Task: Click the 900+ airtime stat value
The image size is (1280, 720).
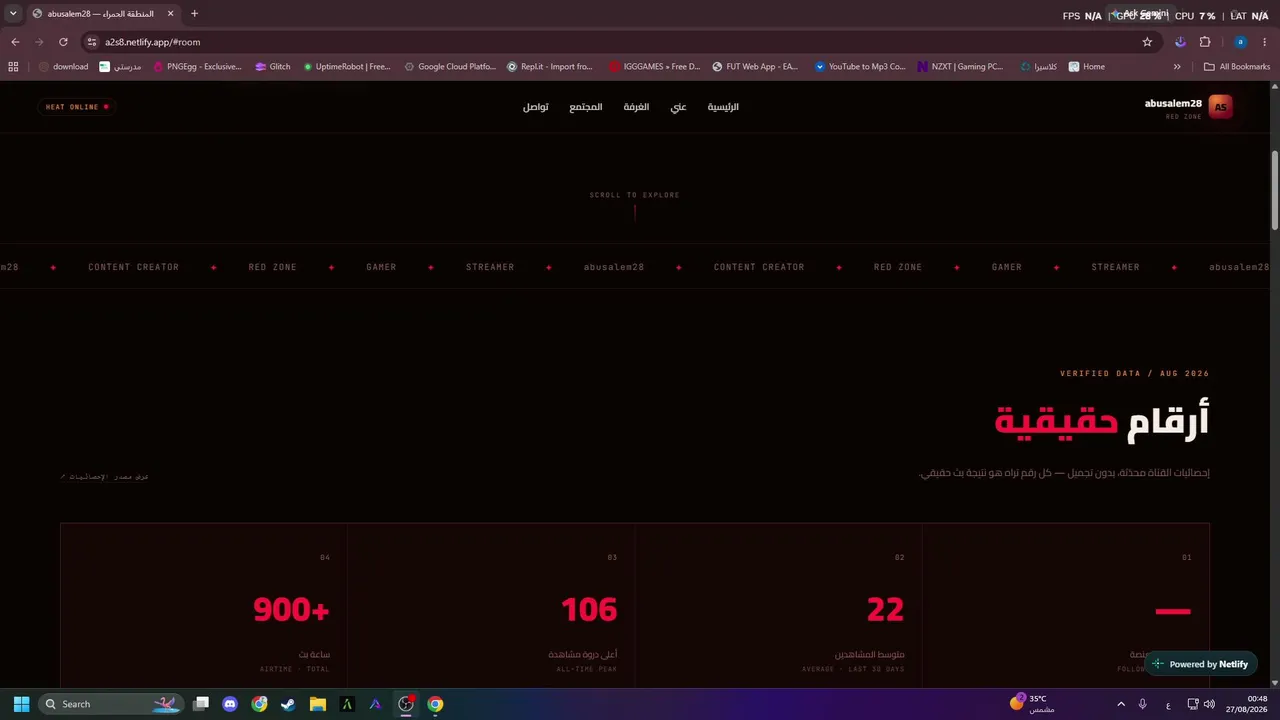Action: point(291,609)
